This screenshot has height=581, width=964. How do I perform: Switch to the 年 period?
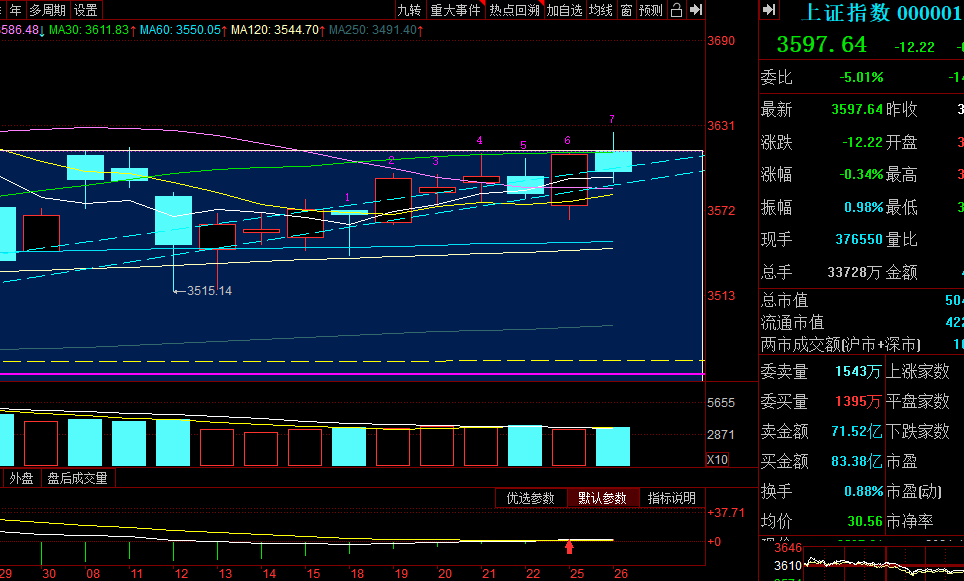15,10
